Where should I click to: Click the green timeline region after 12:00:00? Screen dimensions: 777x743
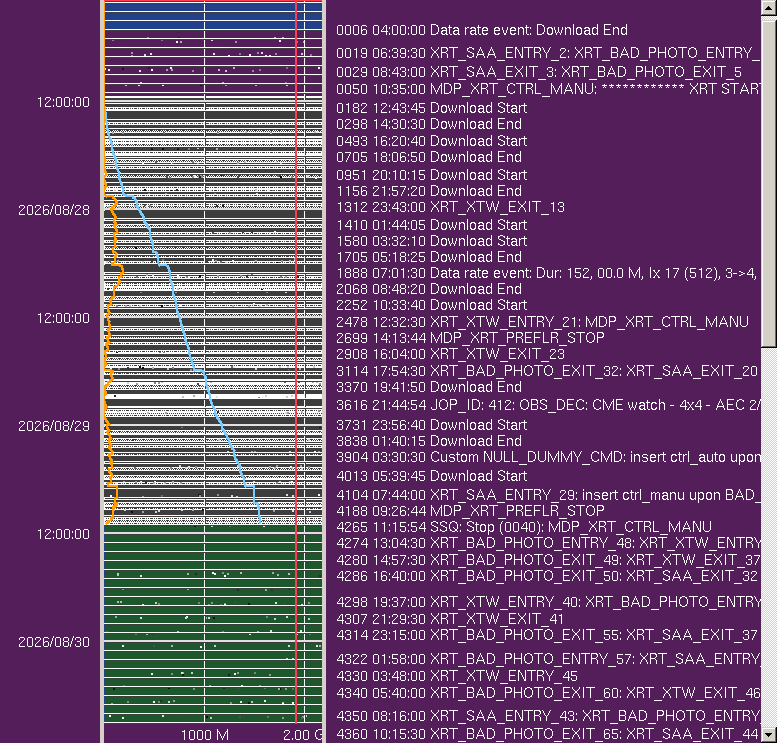click(x=213, y=624)
